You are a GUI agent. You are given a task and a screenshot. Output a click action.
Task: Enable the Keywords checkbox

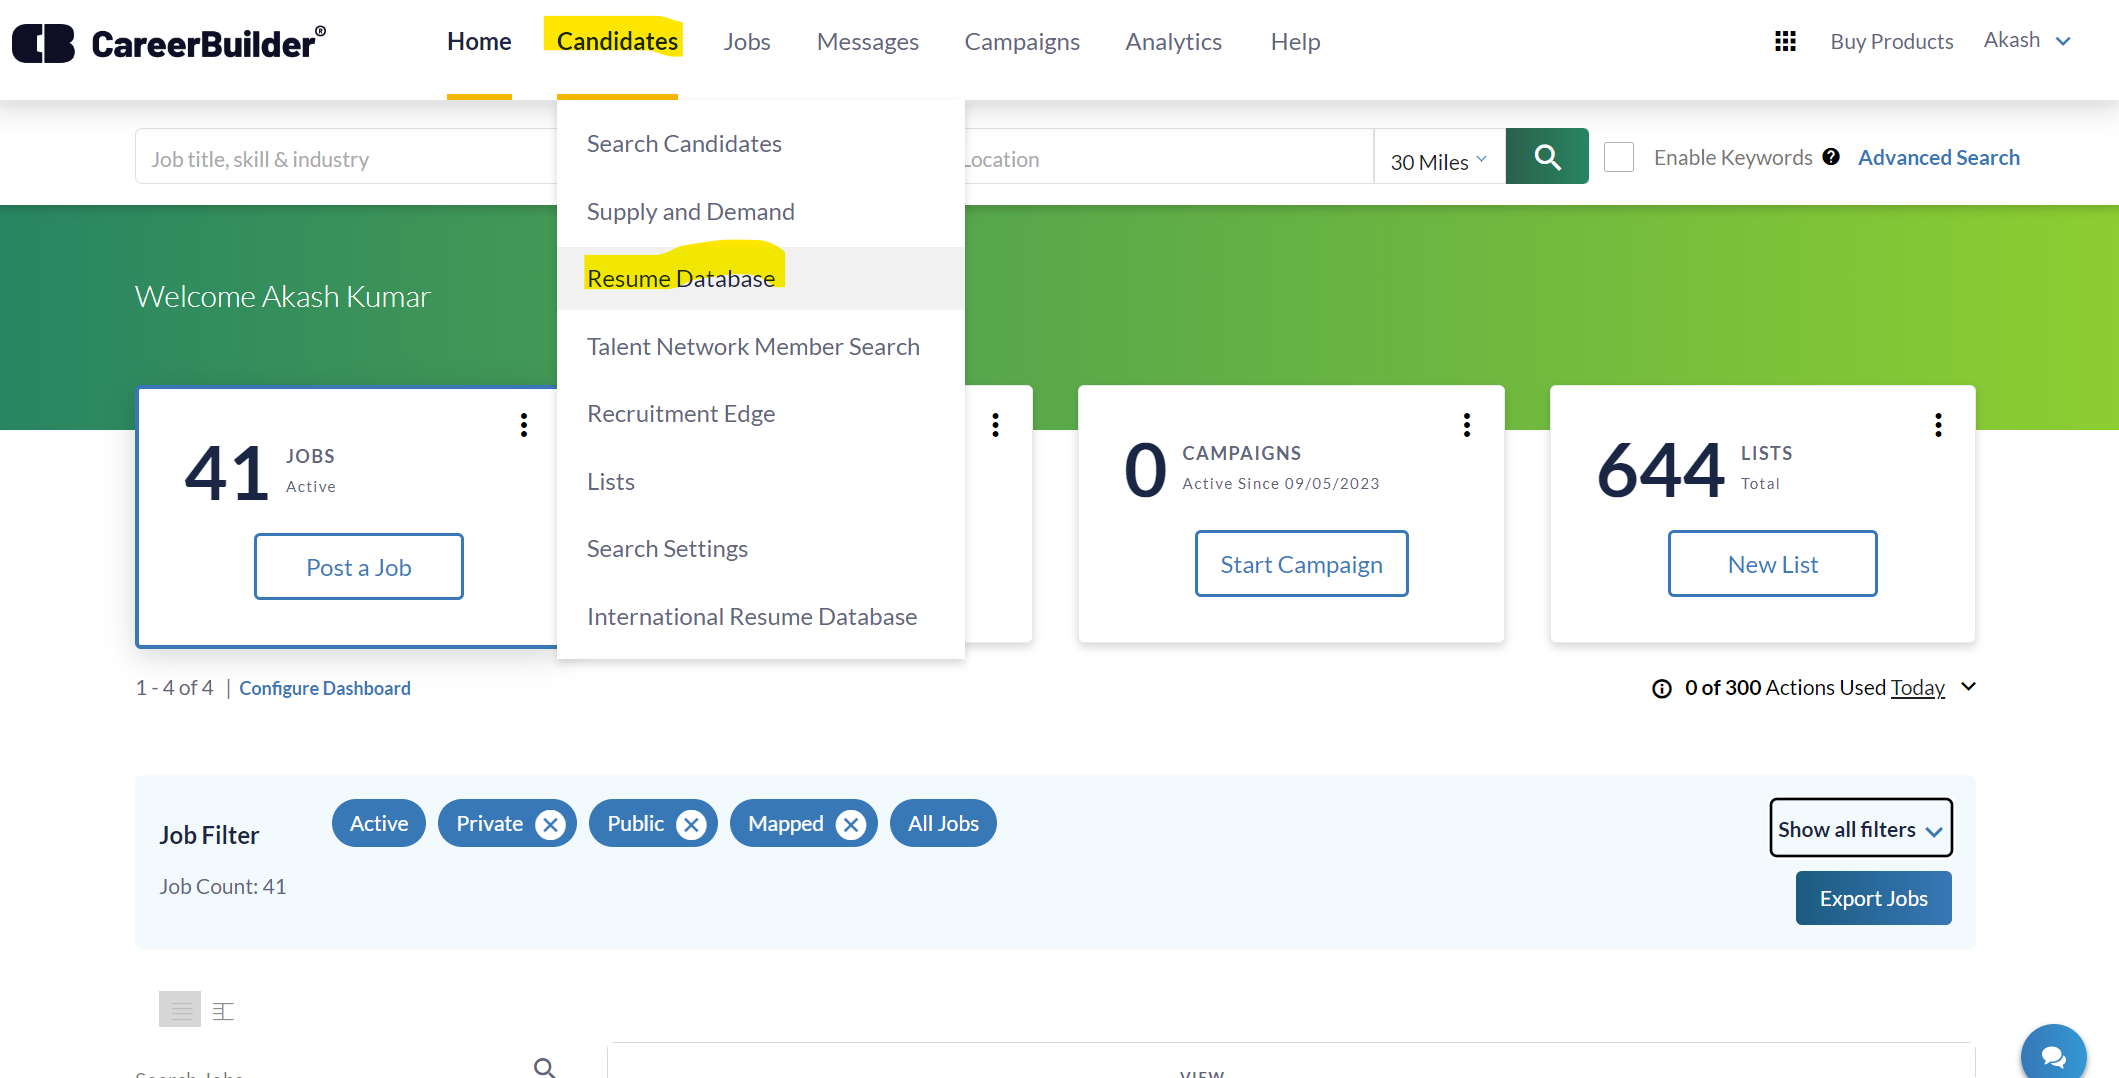pyautogui.click(x=1619, y=157)
